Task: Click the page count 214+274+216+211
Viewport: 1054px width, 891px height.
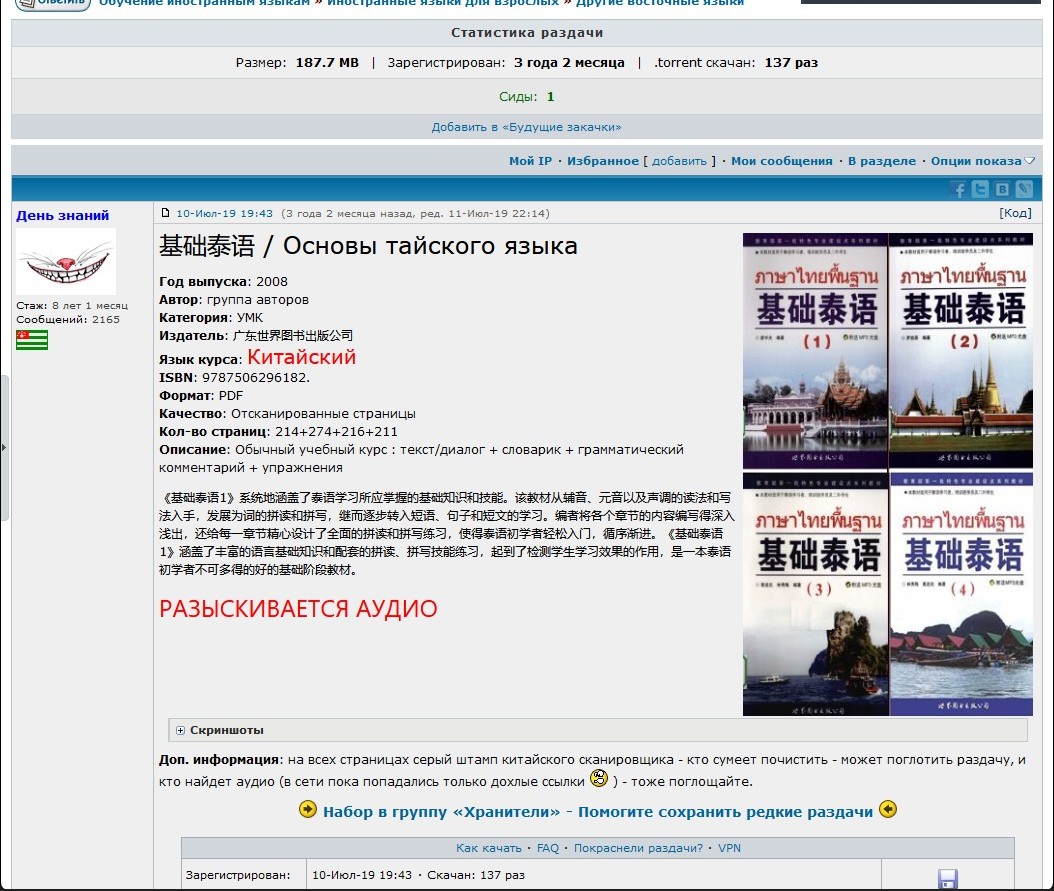Action: coord(336,431)
